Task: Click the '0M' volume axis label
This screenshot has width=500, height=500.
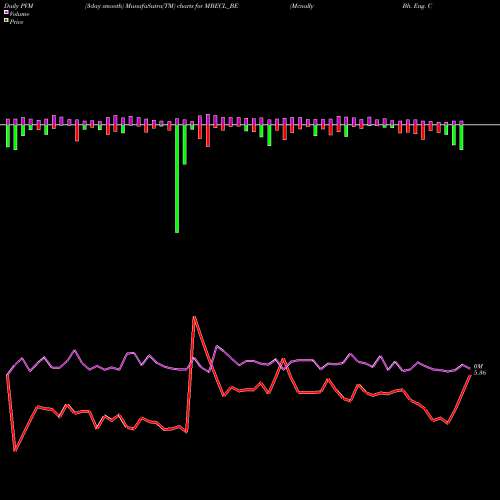Action: pyautogui.click(x=478, y=366)
